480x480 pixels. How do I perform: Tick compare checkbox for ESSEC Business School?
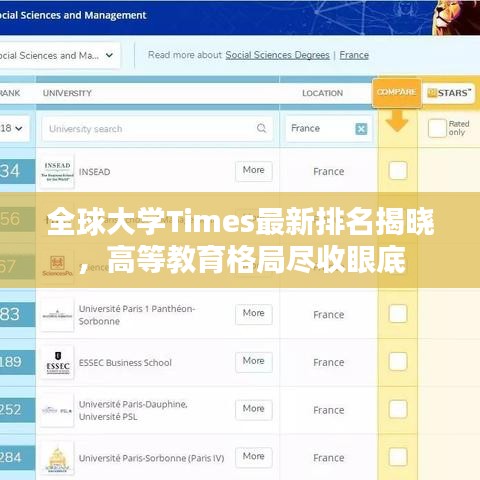(x=398, y=361)
